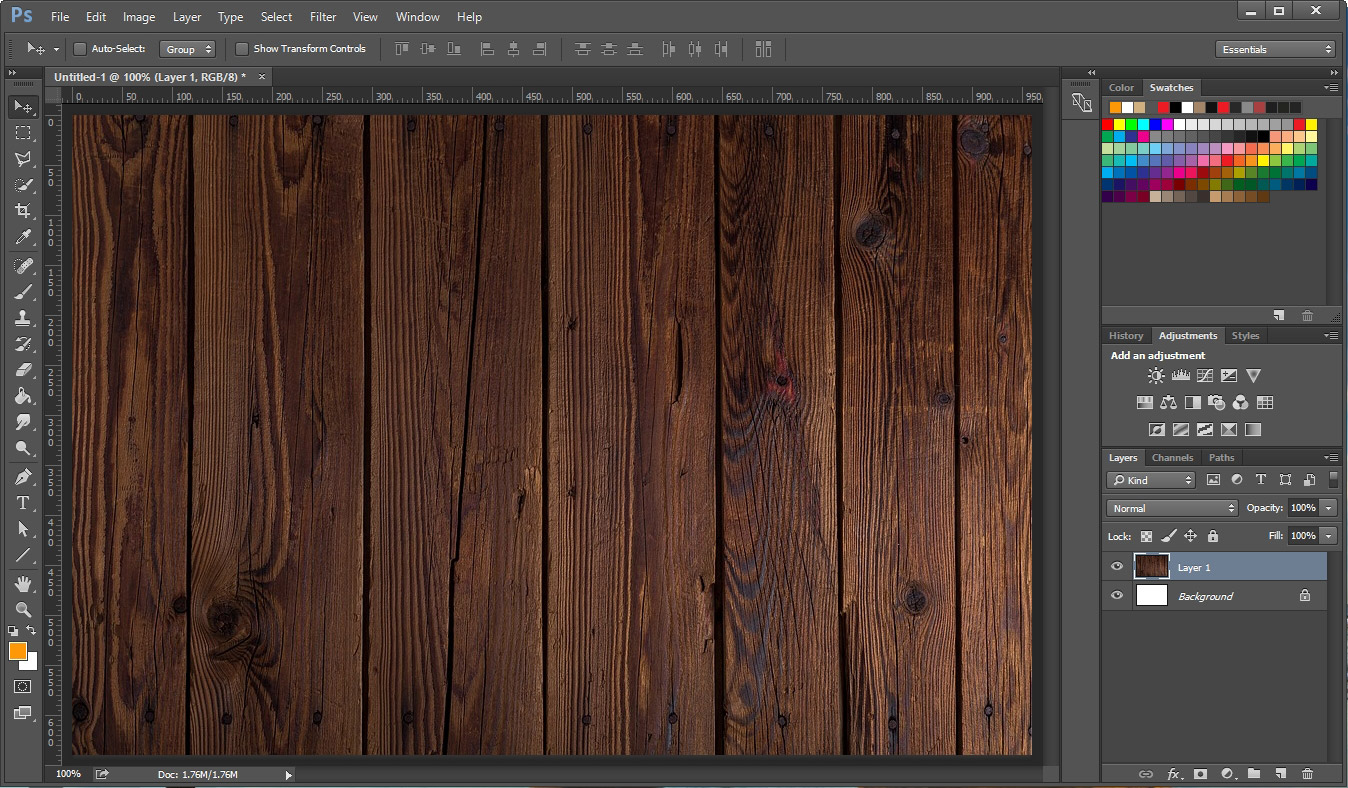The width and height of the screenshot is (1348, 788).
Task: Click the 100% zoom level field
Action: pyautogui.click(x=68, y=774)
